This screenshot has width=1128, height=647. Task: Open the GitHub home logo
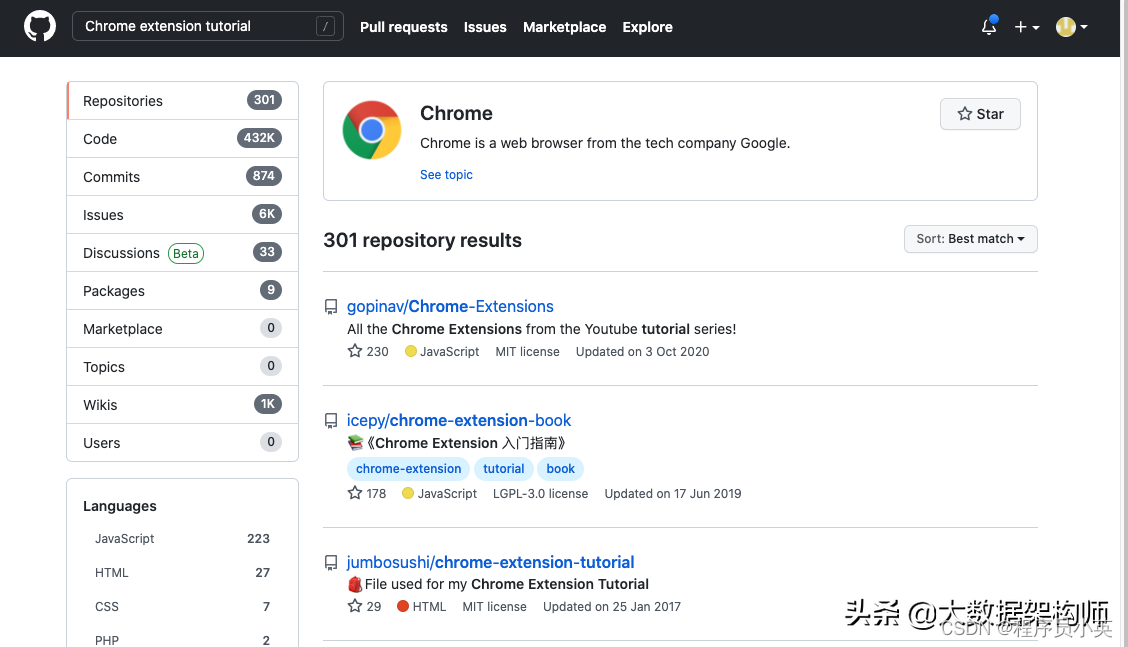[x=40, y=27]
